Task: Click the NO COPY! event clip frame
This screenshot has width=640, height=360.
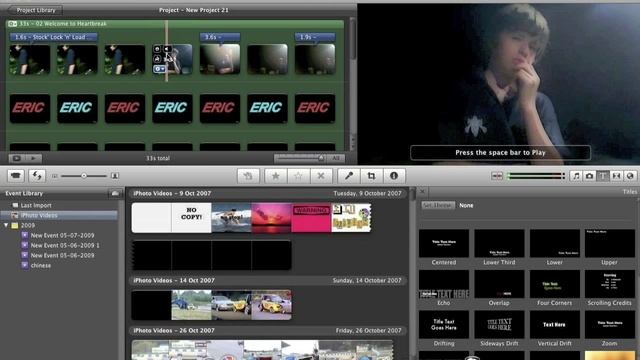Action: [191, 218]
